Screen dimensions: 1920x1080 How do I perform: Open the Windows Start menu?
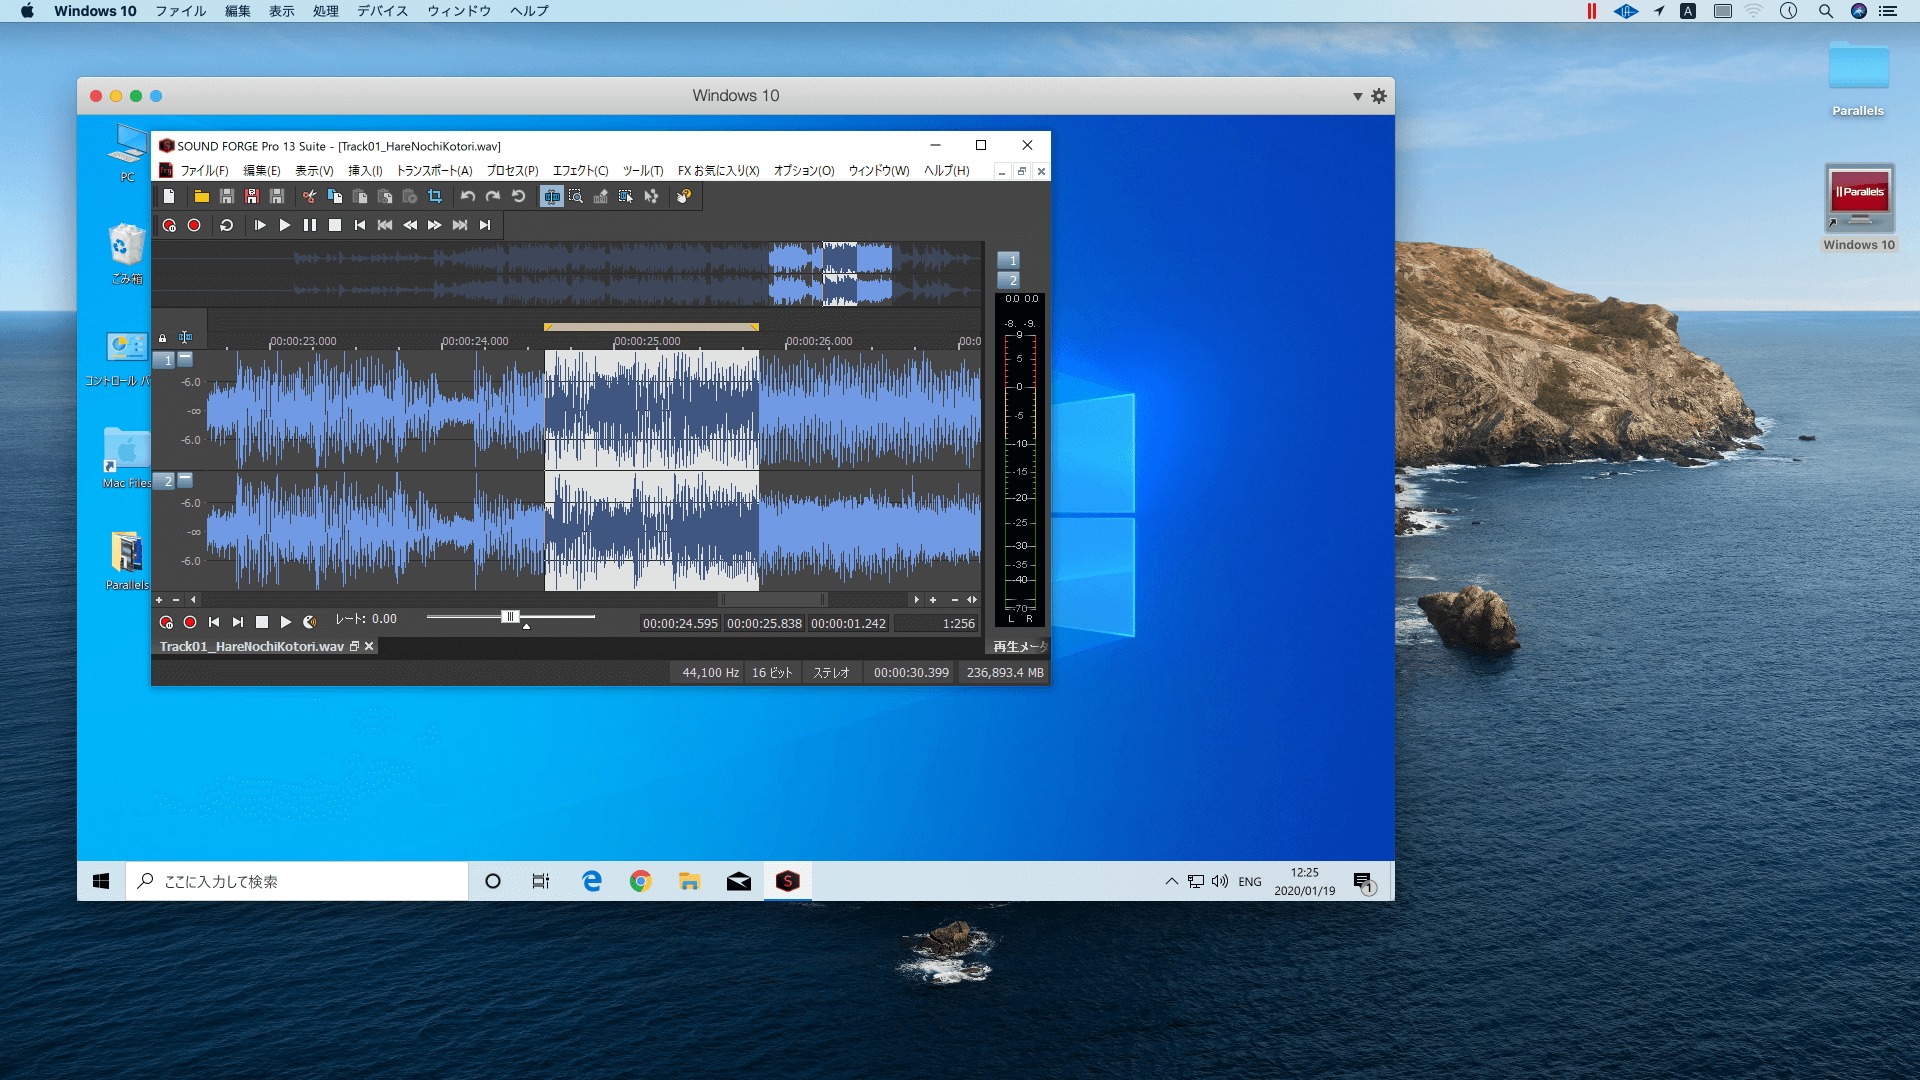click(x=101, y=881)
